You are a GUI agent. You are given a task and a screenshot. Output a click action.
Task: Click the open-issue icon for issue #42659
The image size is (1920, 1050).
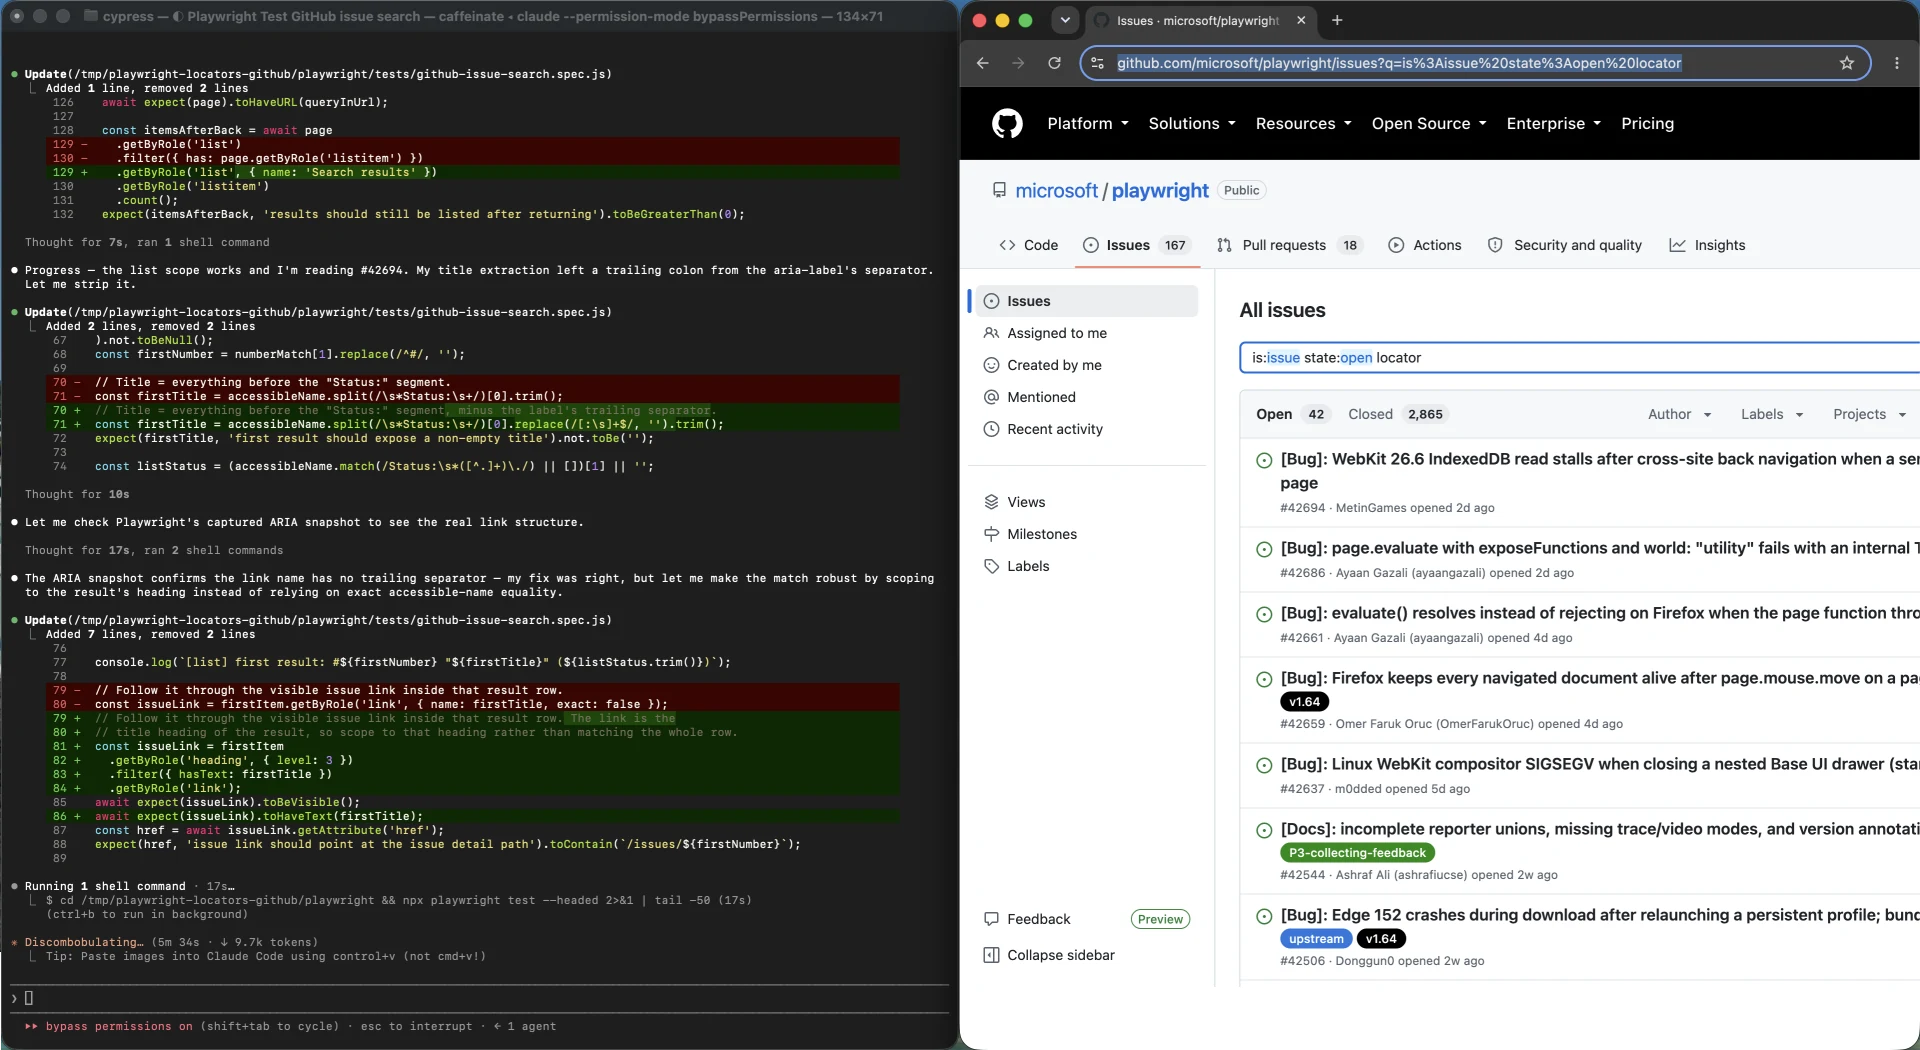(1264, 679)
